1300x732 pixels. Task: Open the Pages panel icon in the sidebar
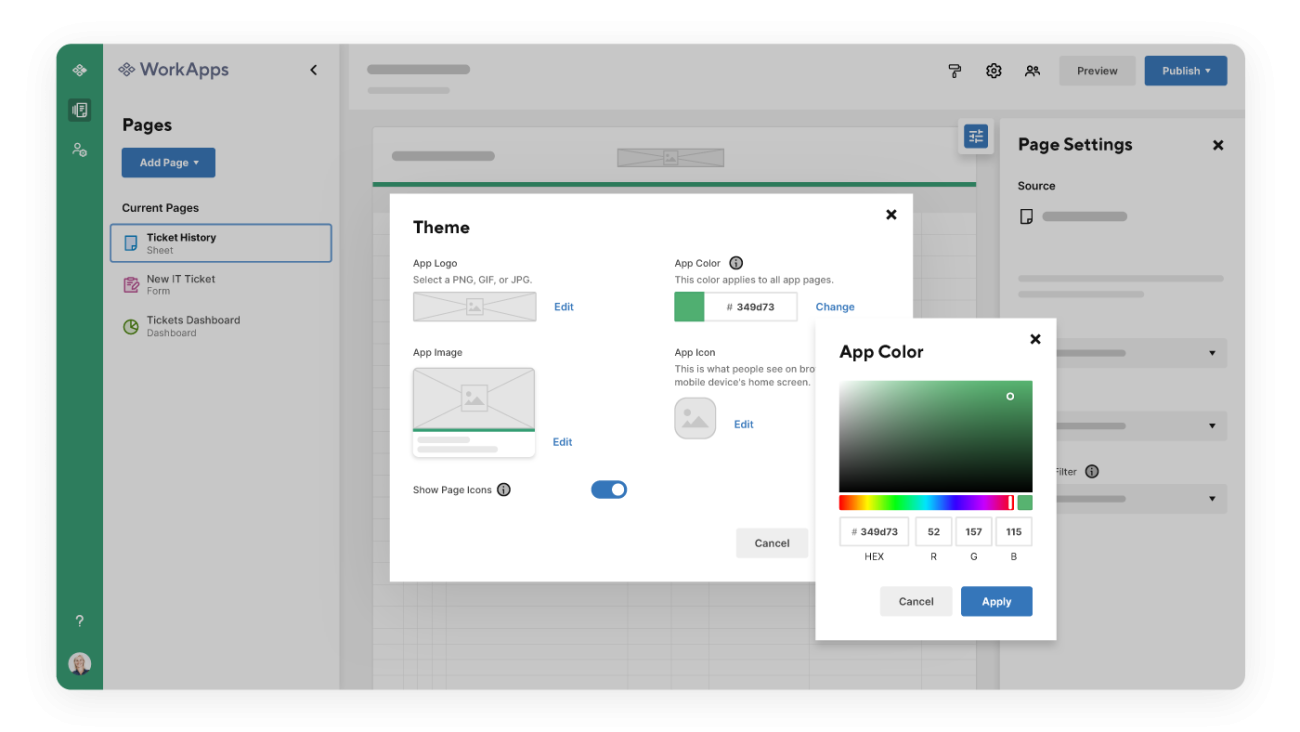coord(79,110)
